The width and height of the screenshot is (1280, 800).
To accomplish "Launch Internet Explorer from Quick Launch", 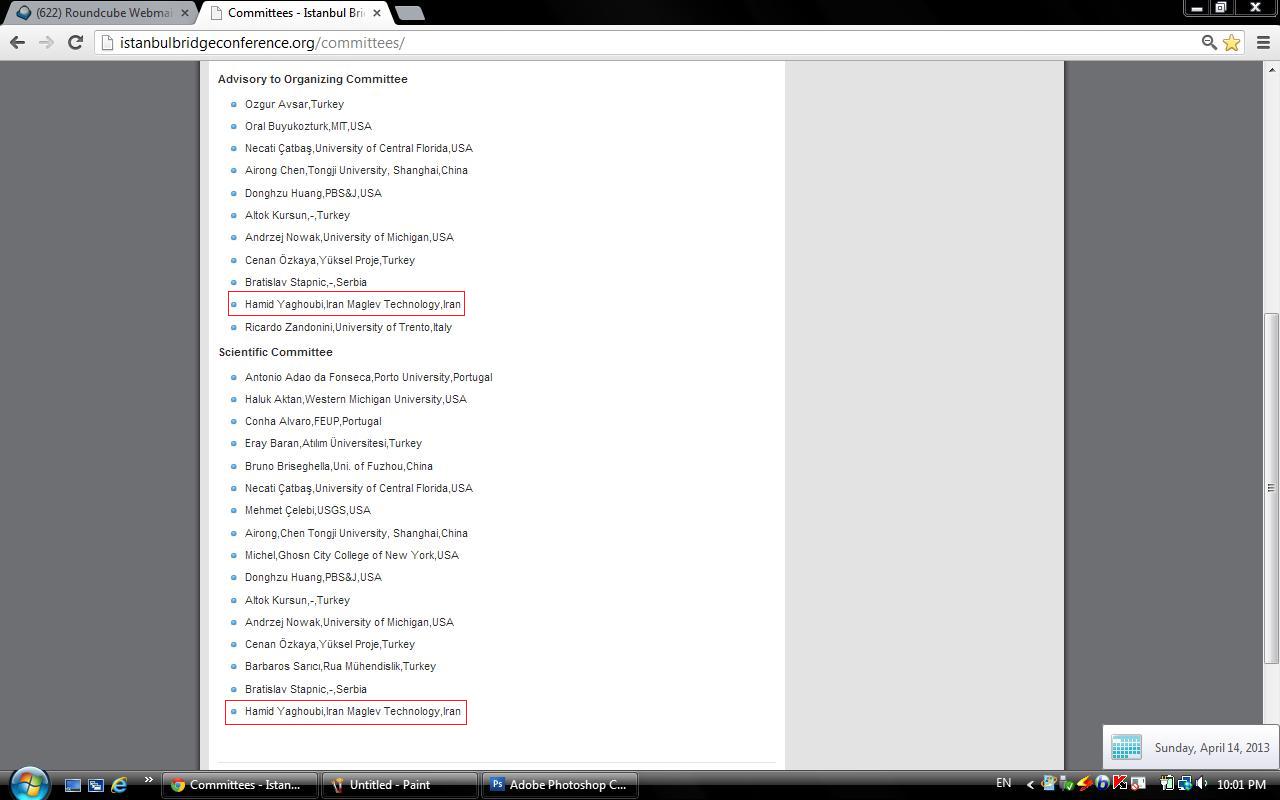I will 119,785.
